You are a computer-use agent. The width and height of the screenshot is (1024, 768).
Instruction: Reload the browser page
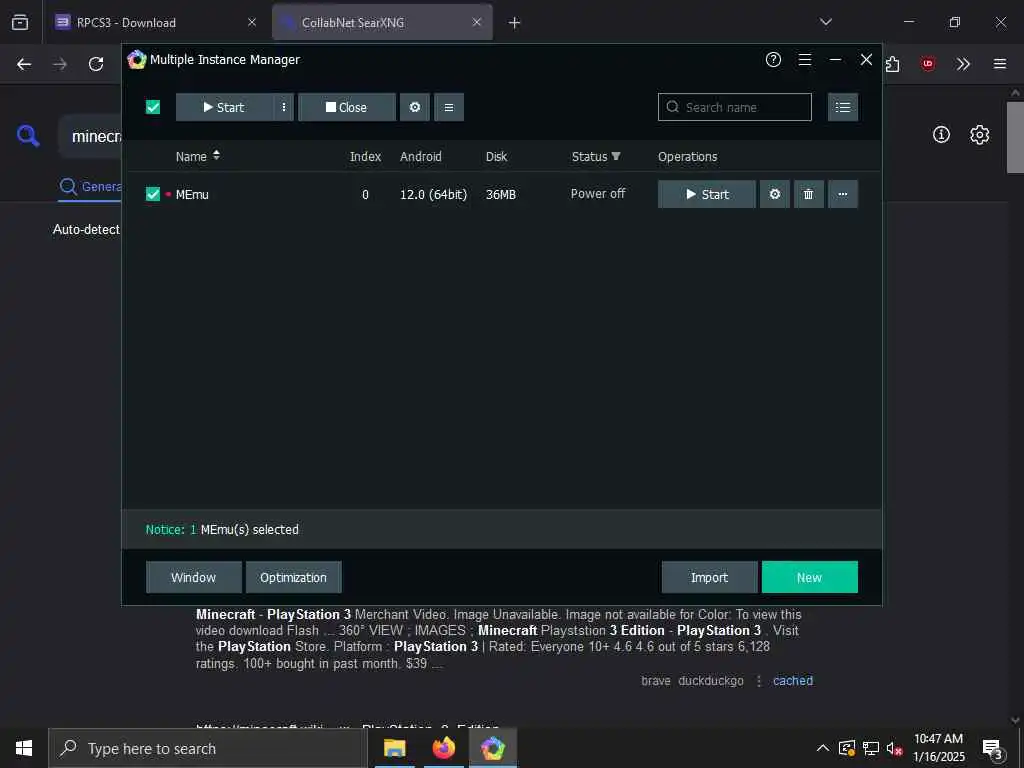tap(96, 64)
